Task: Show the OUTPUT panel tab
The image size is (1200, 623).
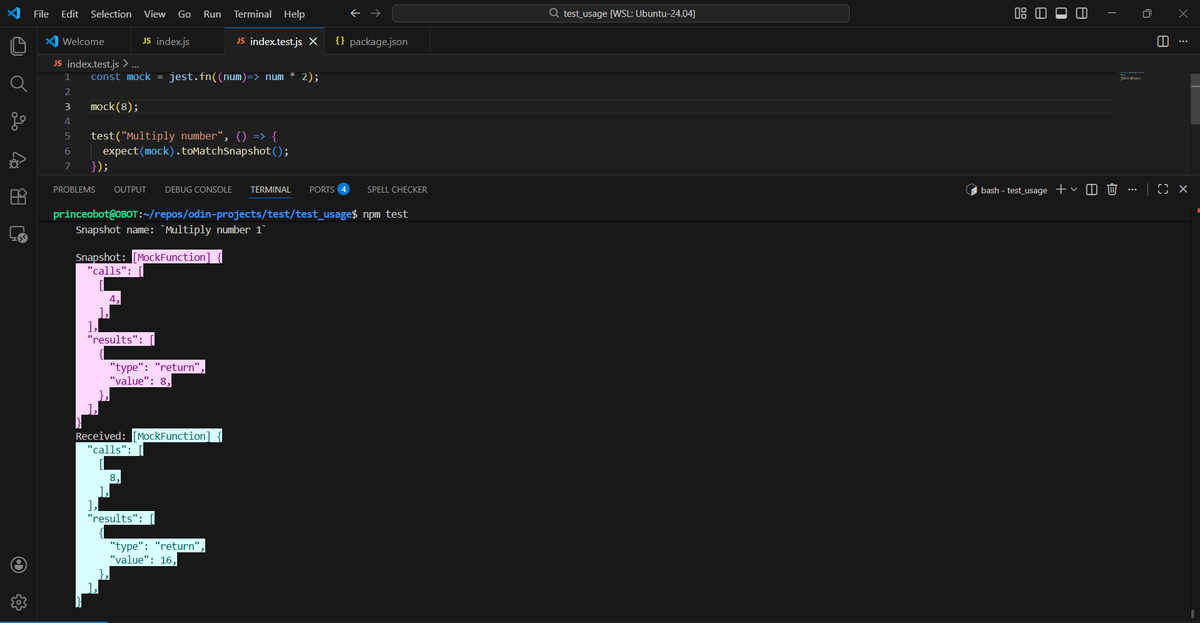Action: pyautogui.click(x=130, y=189)
